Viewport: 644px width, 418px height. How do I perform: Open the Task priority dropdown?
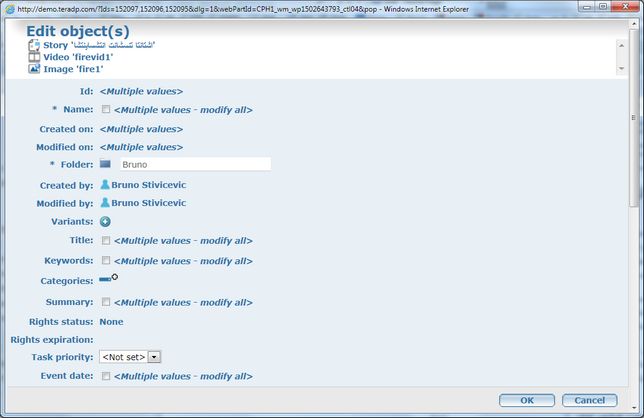pos(130,357)
